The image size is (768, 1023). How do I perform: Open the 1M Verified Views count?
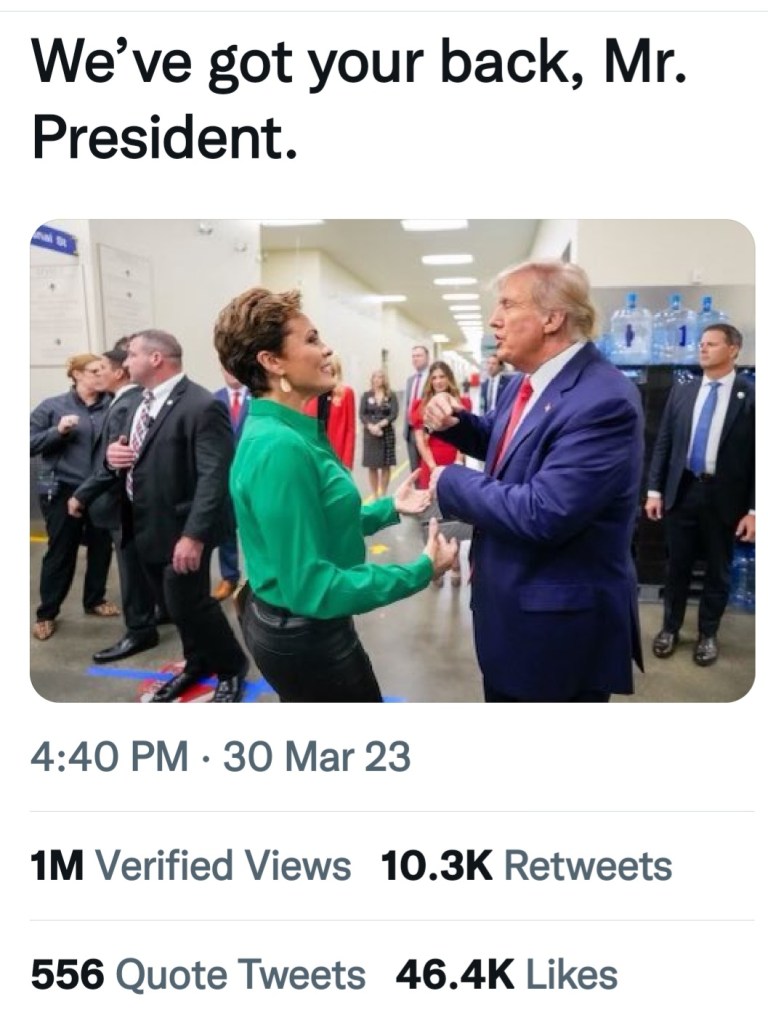[x=56, y=866]
